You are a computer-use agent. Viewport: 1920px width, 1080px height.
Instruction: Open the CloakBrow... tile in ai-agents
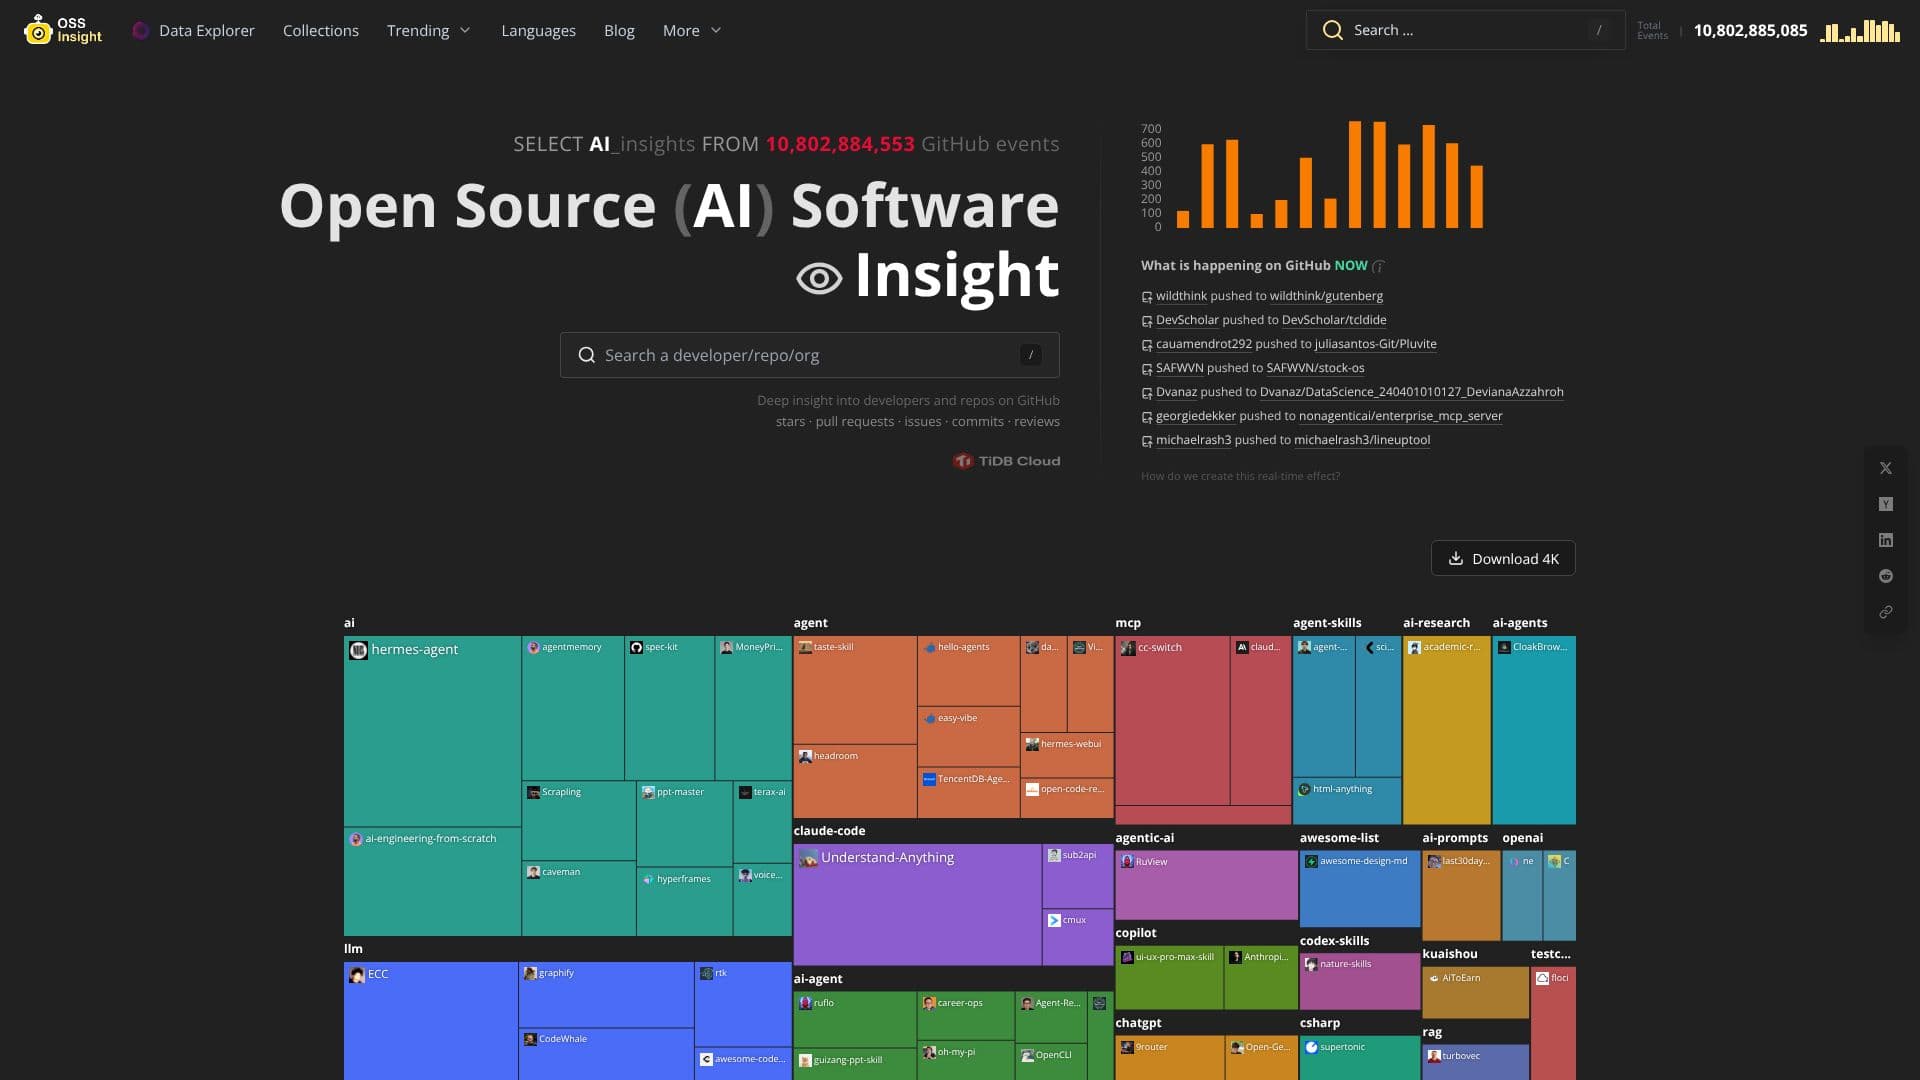[x=1534, y=730]
